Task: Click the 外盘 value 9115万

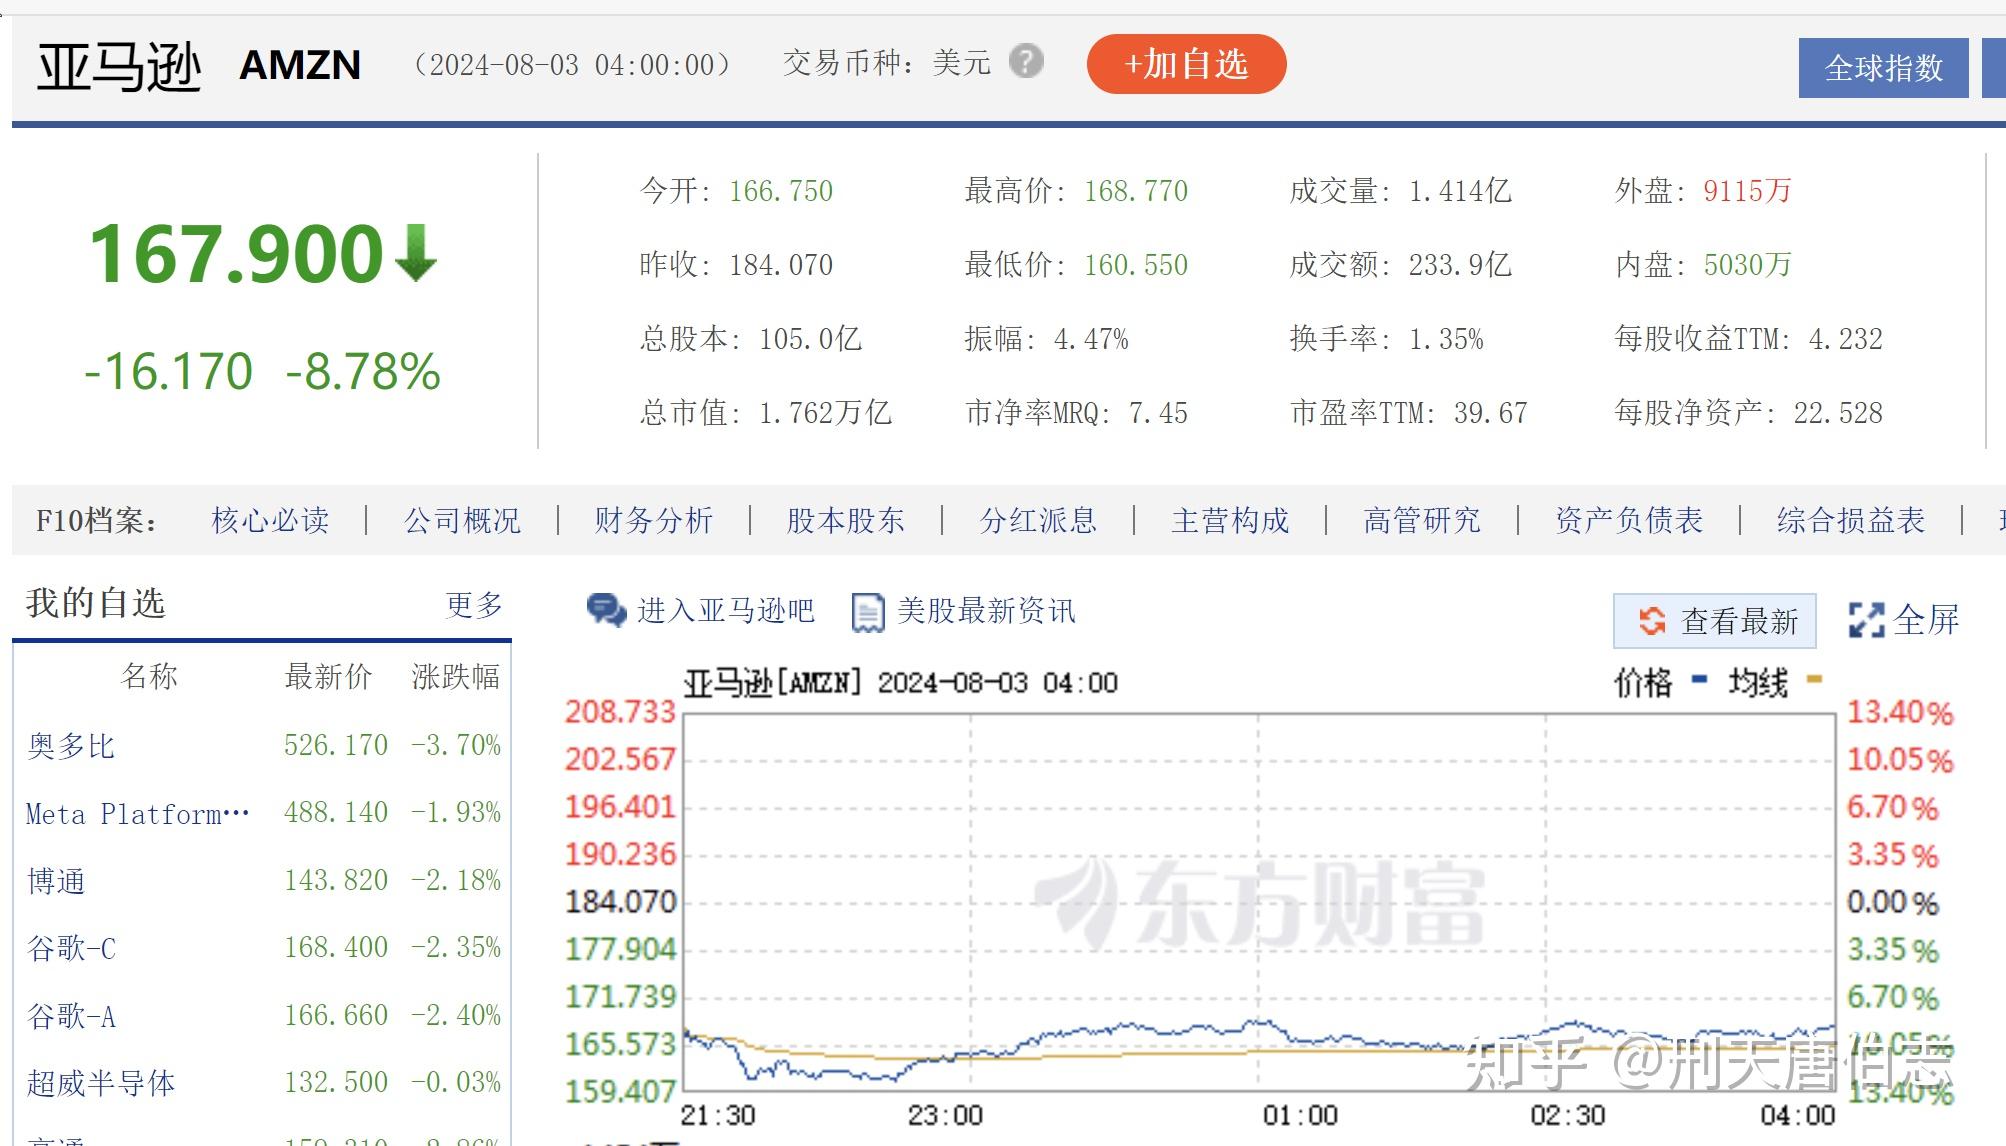Action: [x=1747, y=191]
